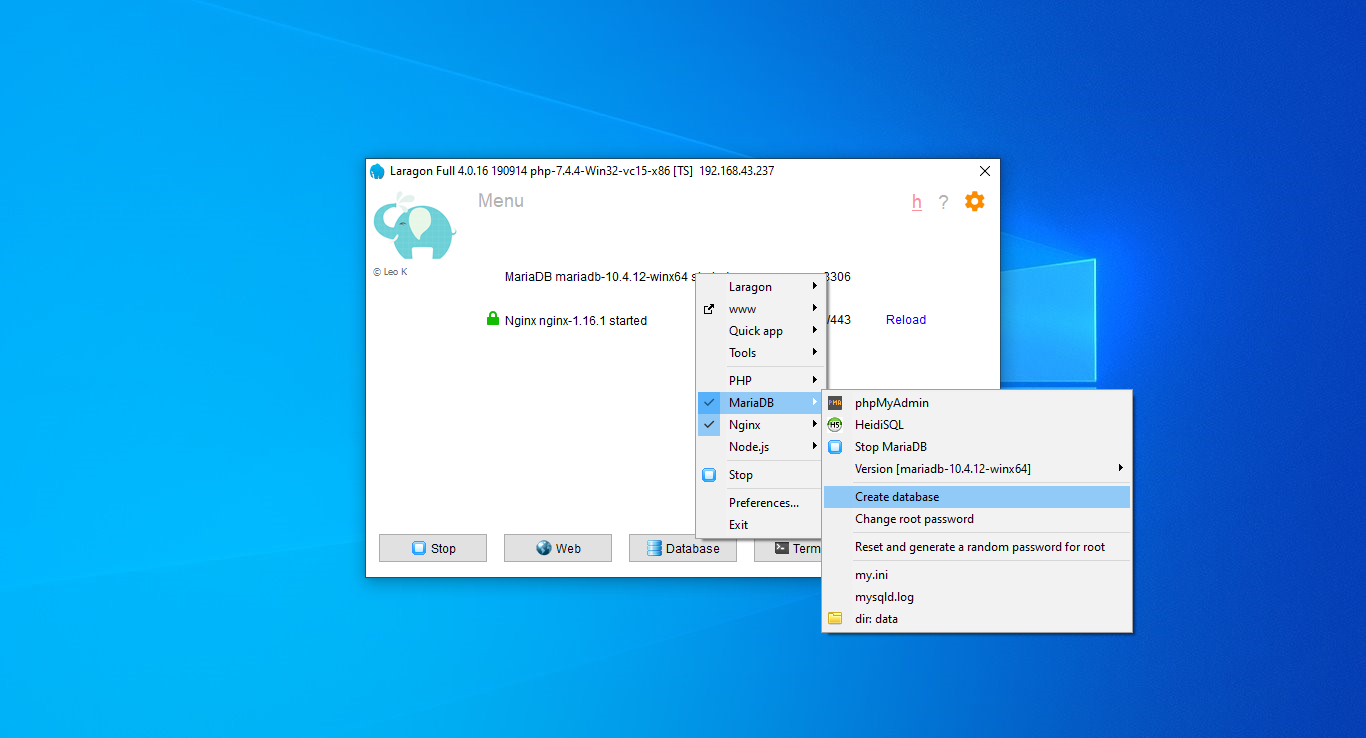Click the Reload link
Viewport: 1366px width, 738px height.
tap(905, 319)
